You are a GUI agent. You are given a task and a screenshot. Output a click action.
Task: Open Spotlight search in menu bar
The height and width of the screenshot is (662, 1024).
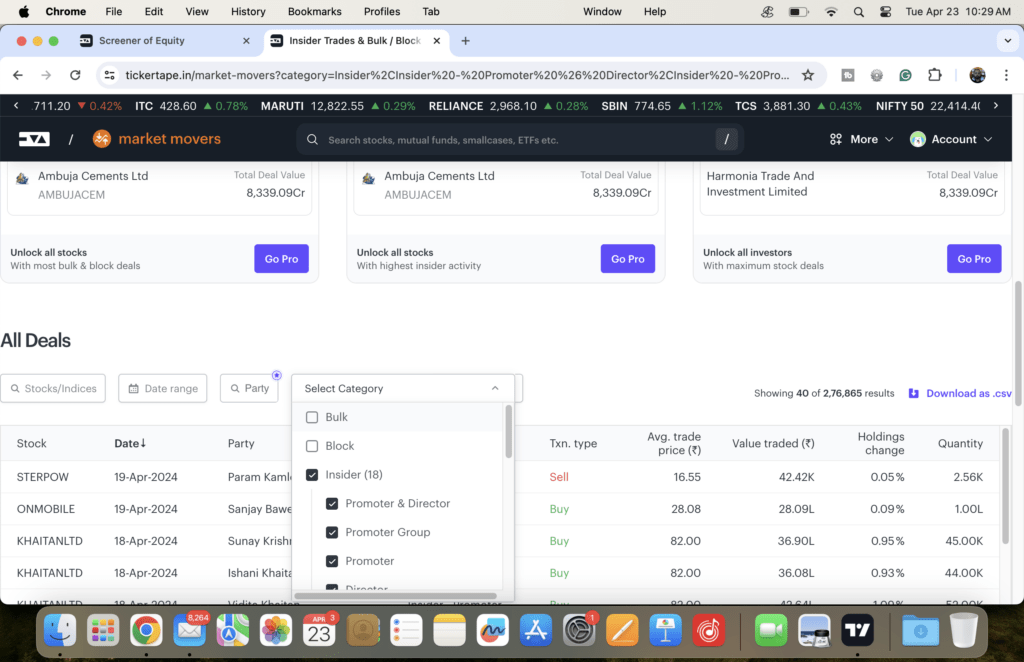coord(858,12)
